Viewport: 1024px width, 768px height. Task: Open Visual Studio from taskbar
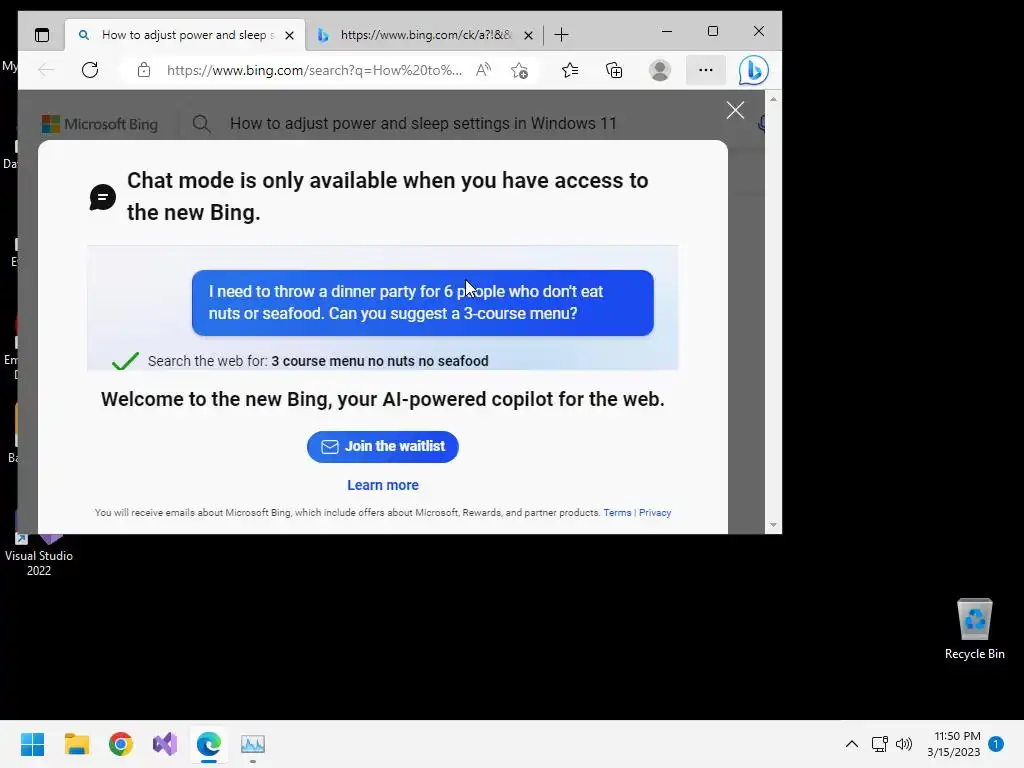point(165,744)
